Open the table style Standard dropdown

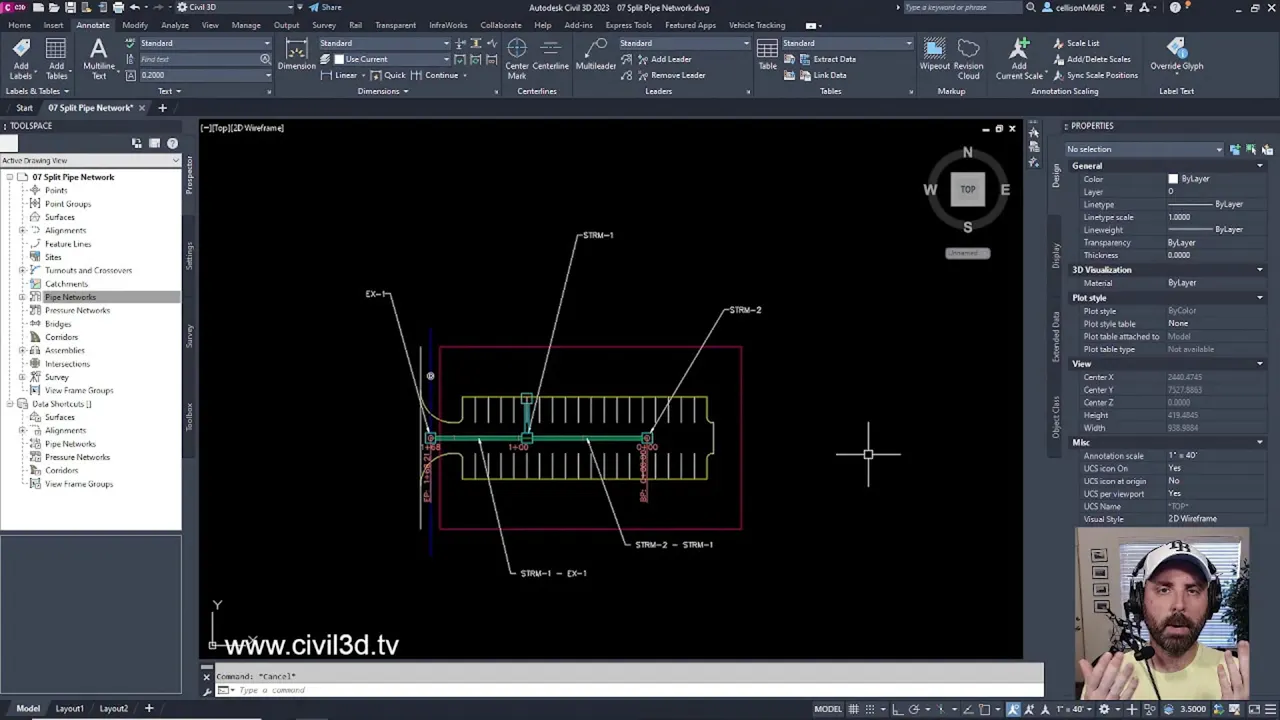coord(847,43)
